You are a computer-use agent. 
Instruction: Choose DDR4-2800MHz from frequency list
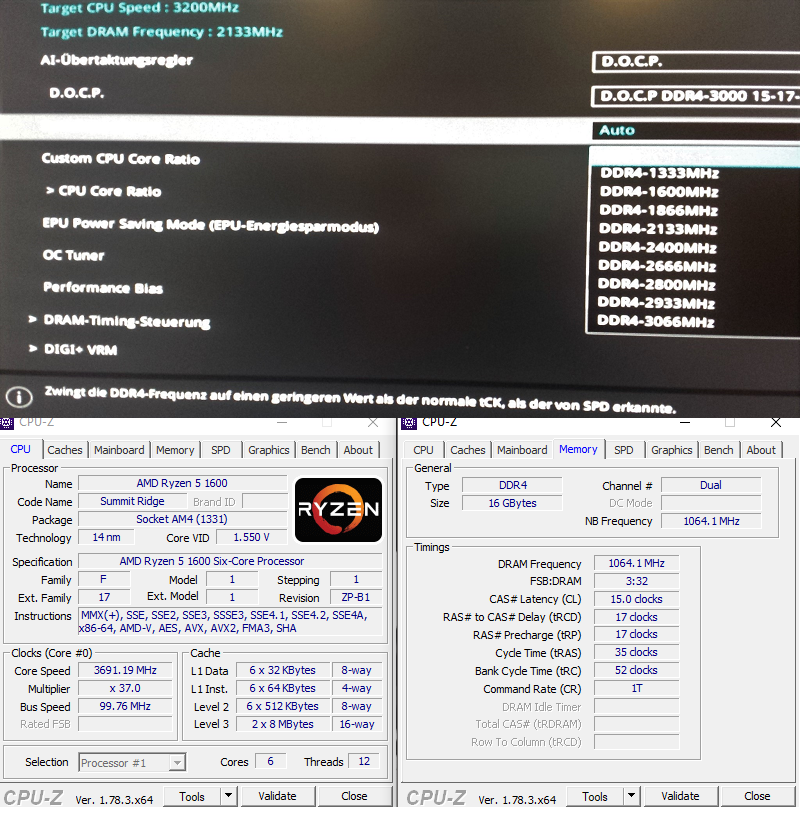656,284
